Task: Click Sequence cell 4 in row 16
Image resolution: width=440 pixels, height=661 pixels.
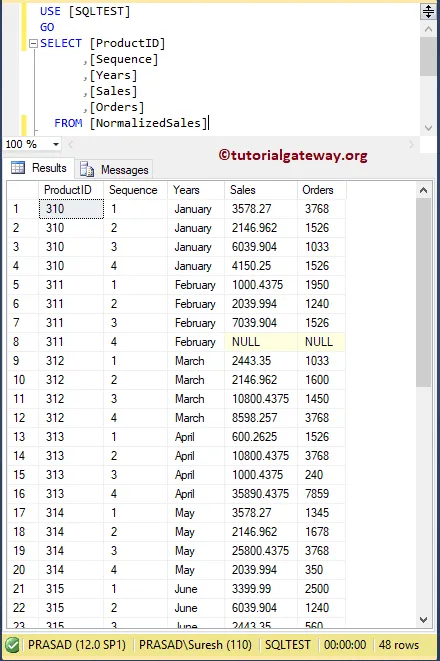Action: [135, 494]
